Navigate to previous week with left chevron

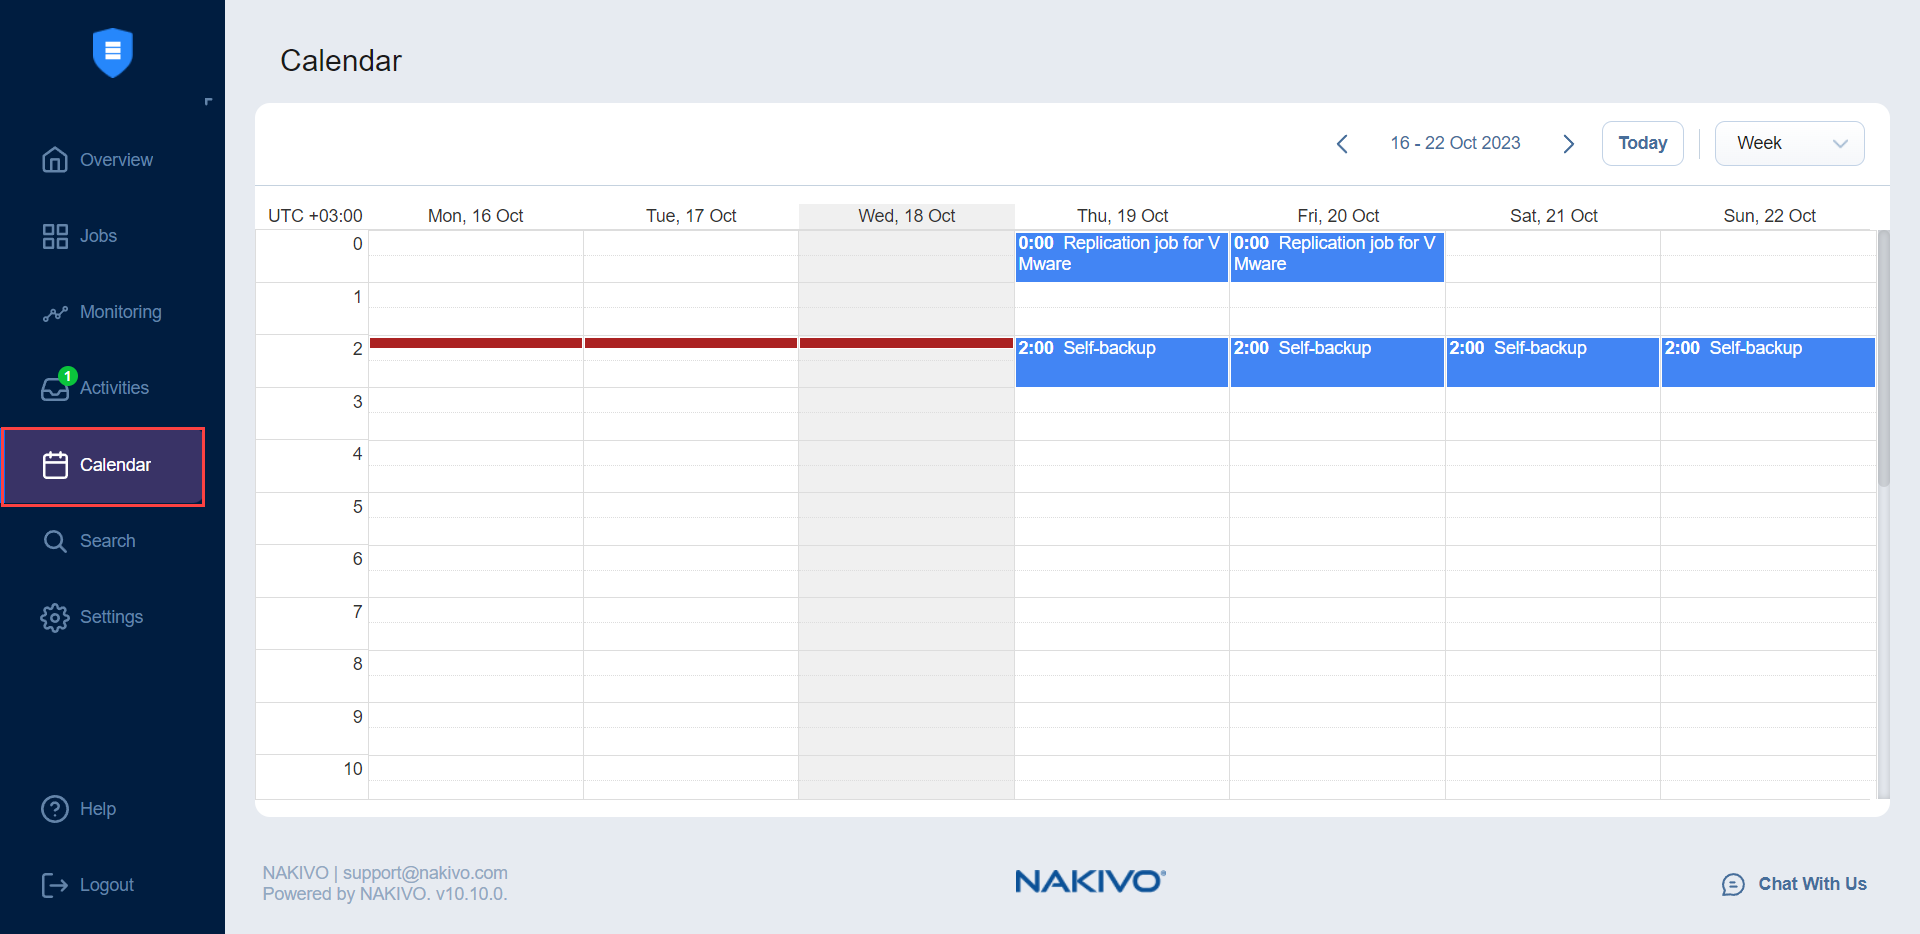[1341, 143]
